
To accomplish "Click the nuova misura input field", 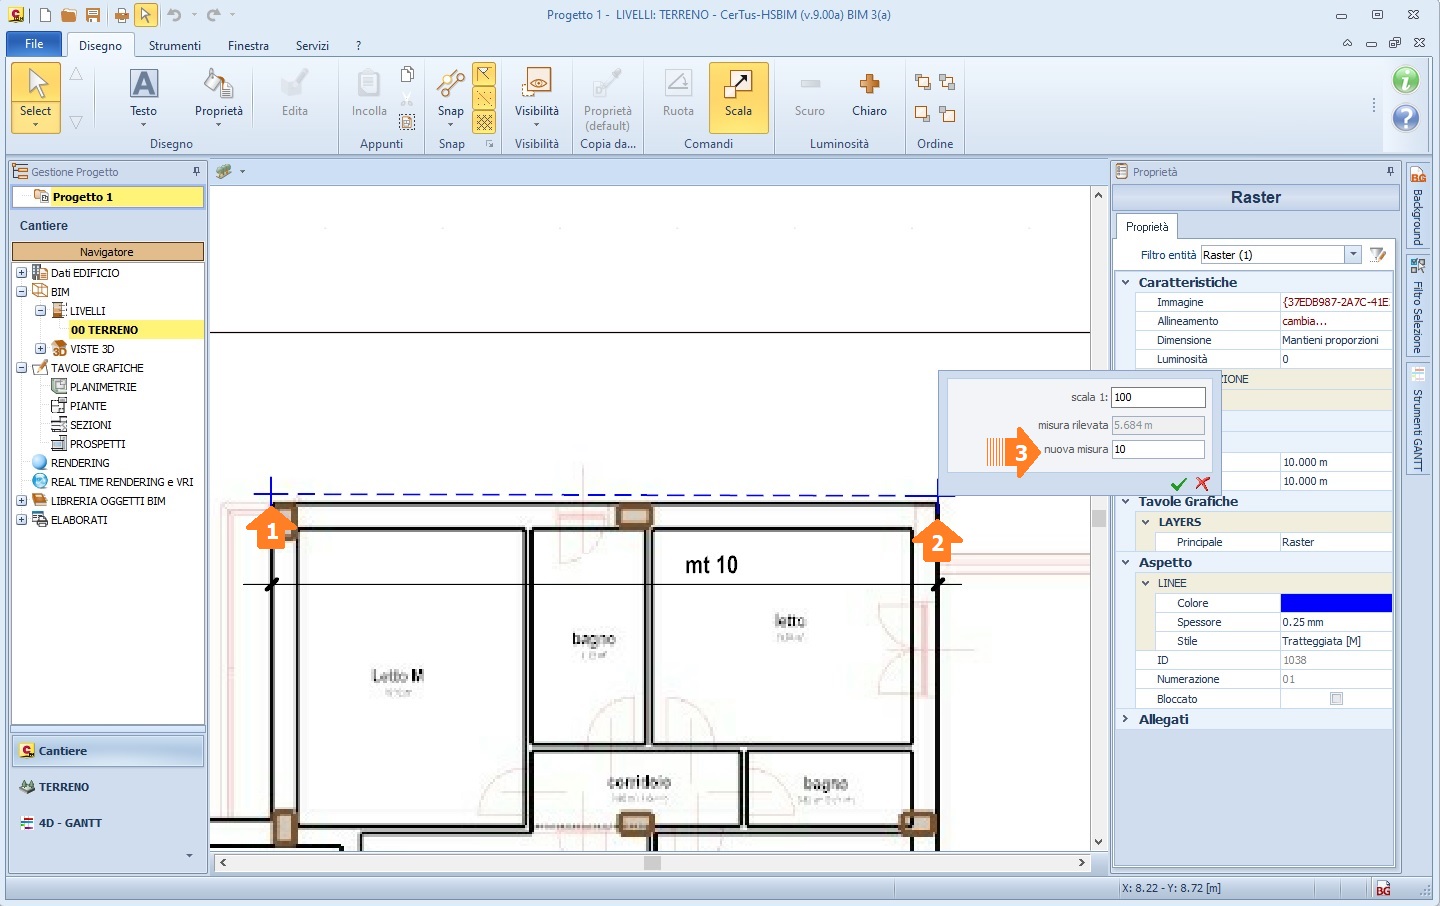I will pos(1157,450).
